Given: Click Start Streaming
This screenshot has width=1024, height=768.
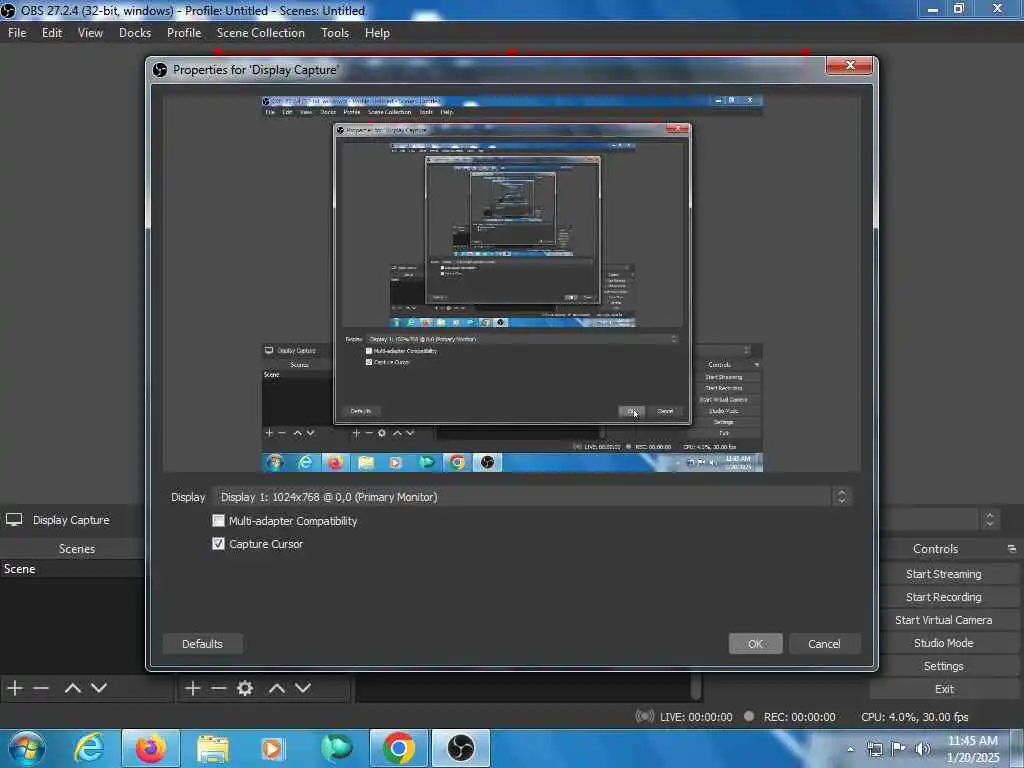Looking at the screenshot, I should click(x=944, y=574).
